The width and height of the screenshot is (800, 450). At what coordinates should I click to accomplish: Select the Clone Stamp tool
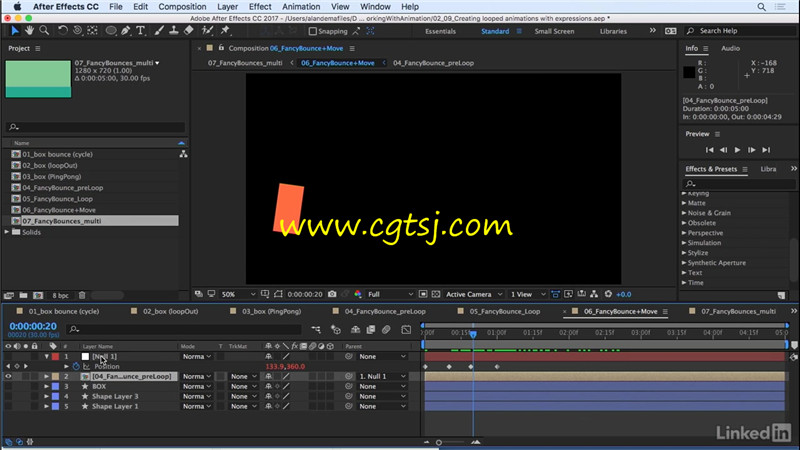pos(174,31)
